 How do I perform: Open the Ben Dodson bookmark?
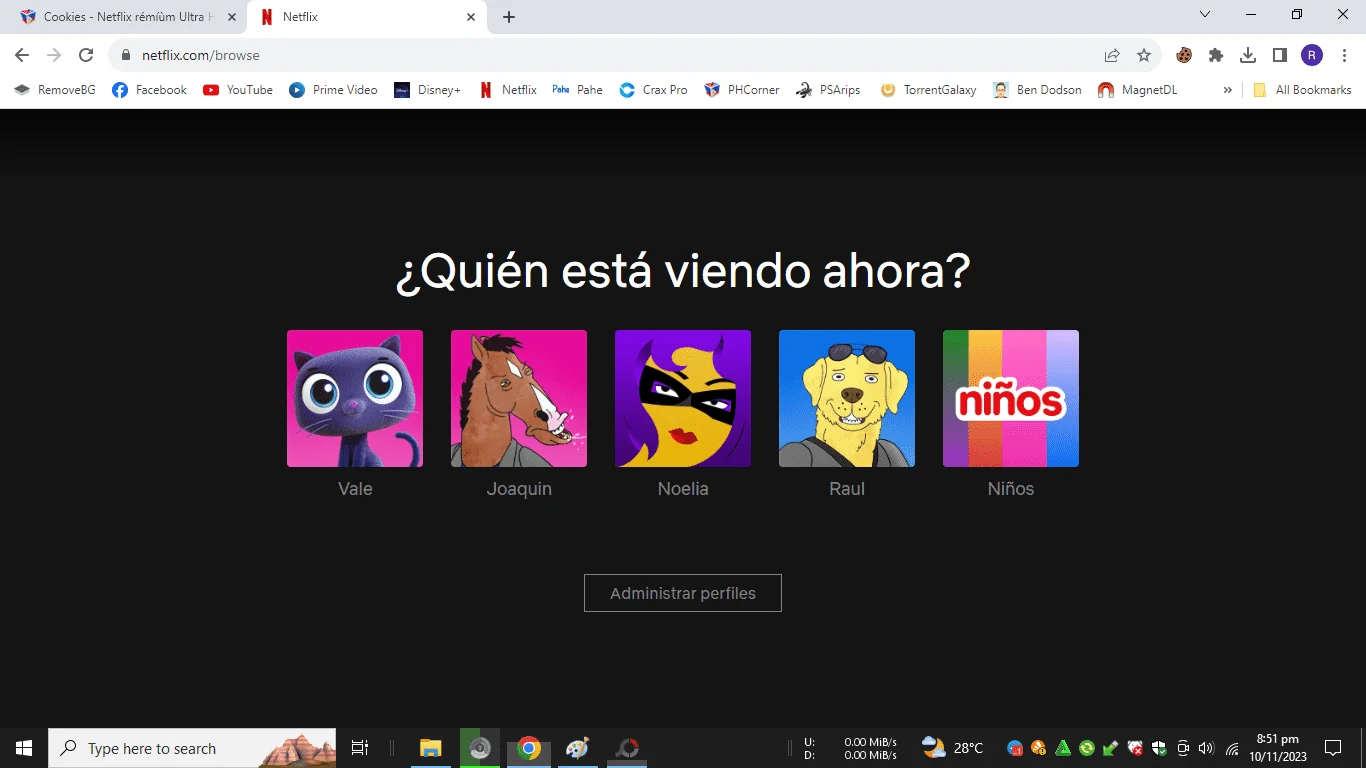(x=1037, y=90)
